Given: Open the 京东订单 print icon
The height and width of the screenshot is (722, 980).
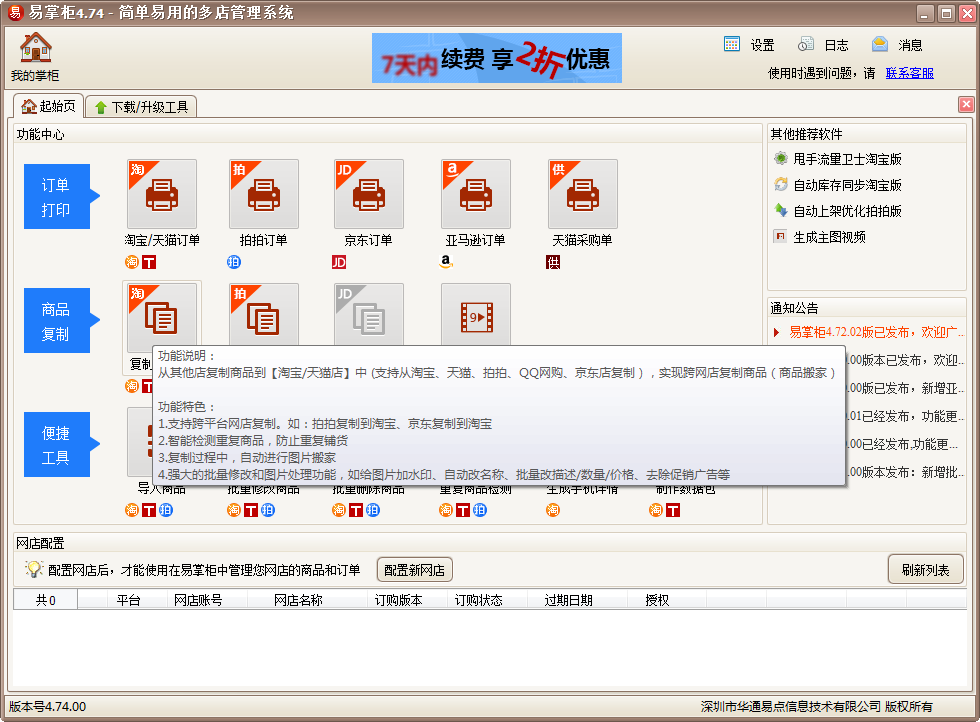Looking at the screenshot, I should [x=369, y=194].
